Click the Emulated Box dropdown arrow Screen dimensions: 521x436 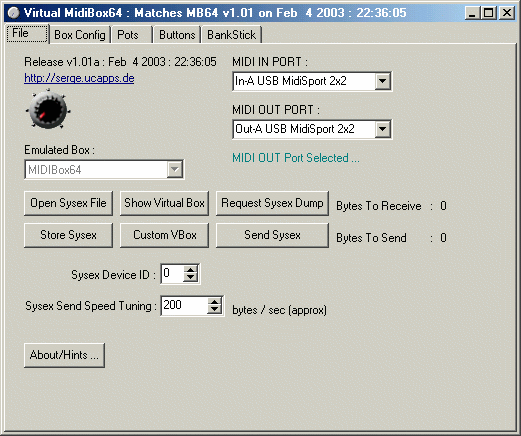click(x=175, y=169)
